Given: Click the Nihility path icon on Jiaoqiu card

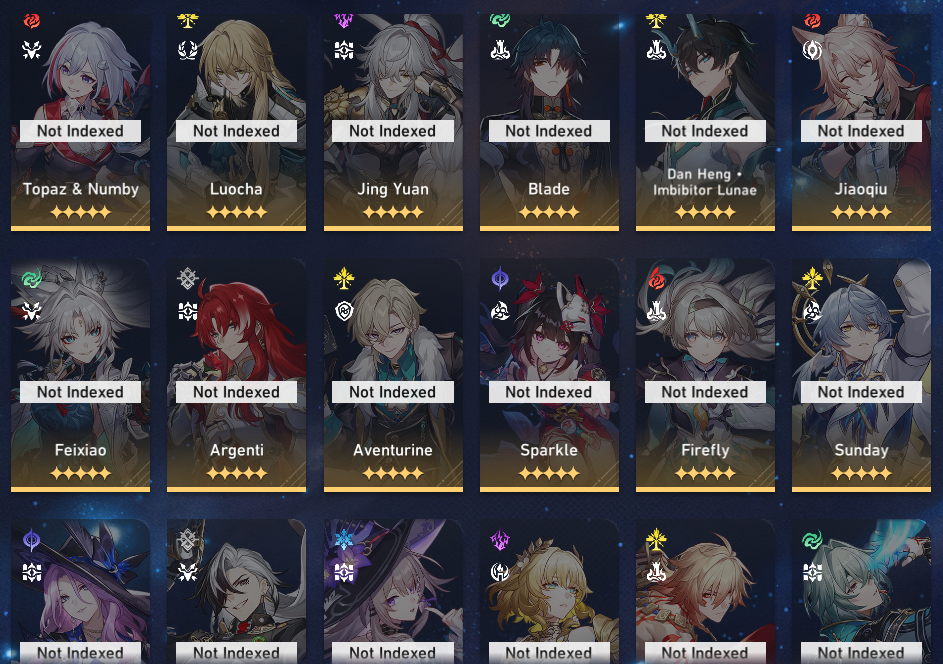Looking at the screenshot, I should tap(812, 50).
